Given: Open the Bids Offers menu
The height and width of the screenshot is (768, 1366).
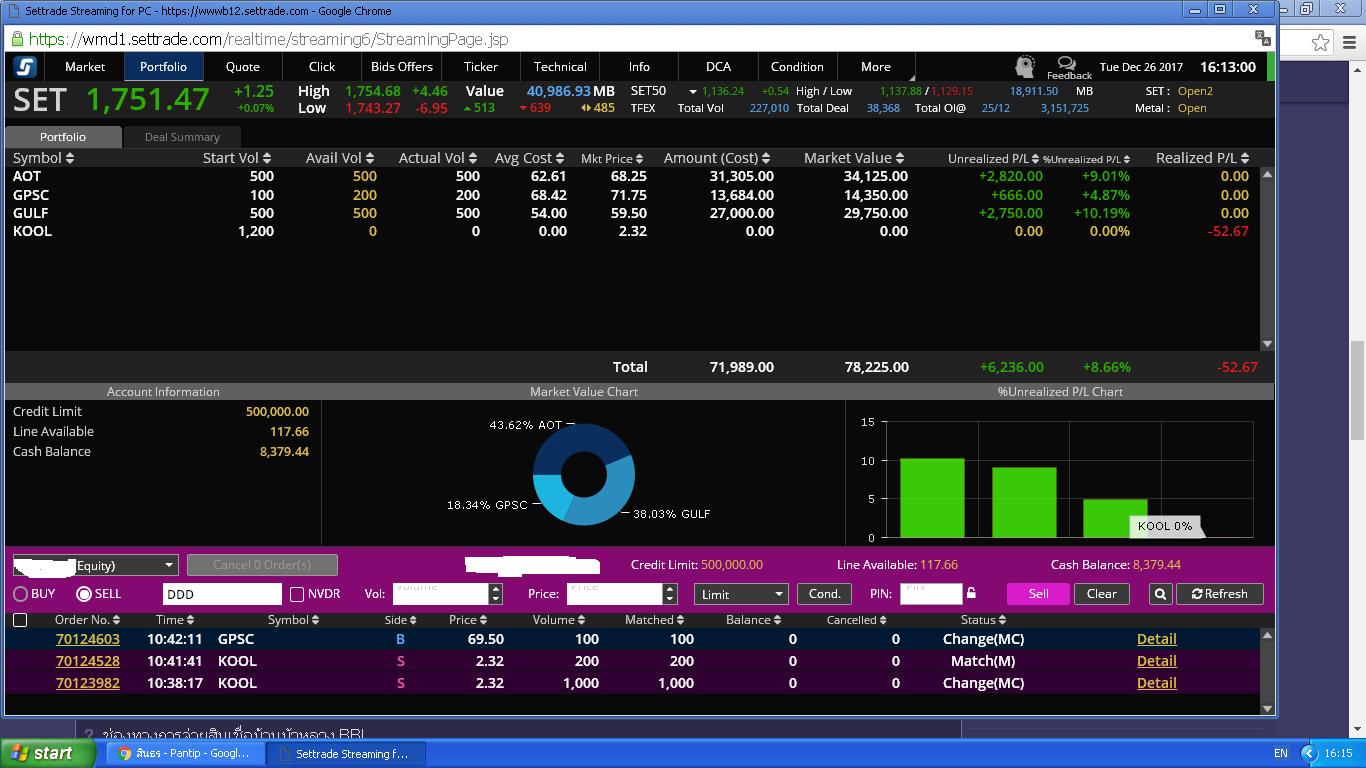Looking at the screenshot, I should [402, 67].
